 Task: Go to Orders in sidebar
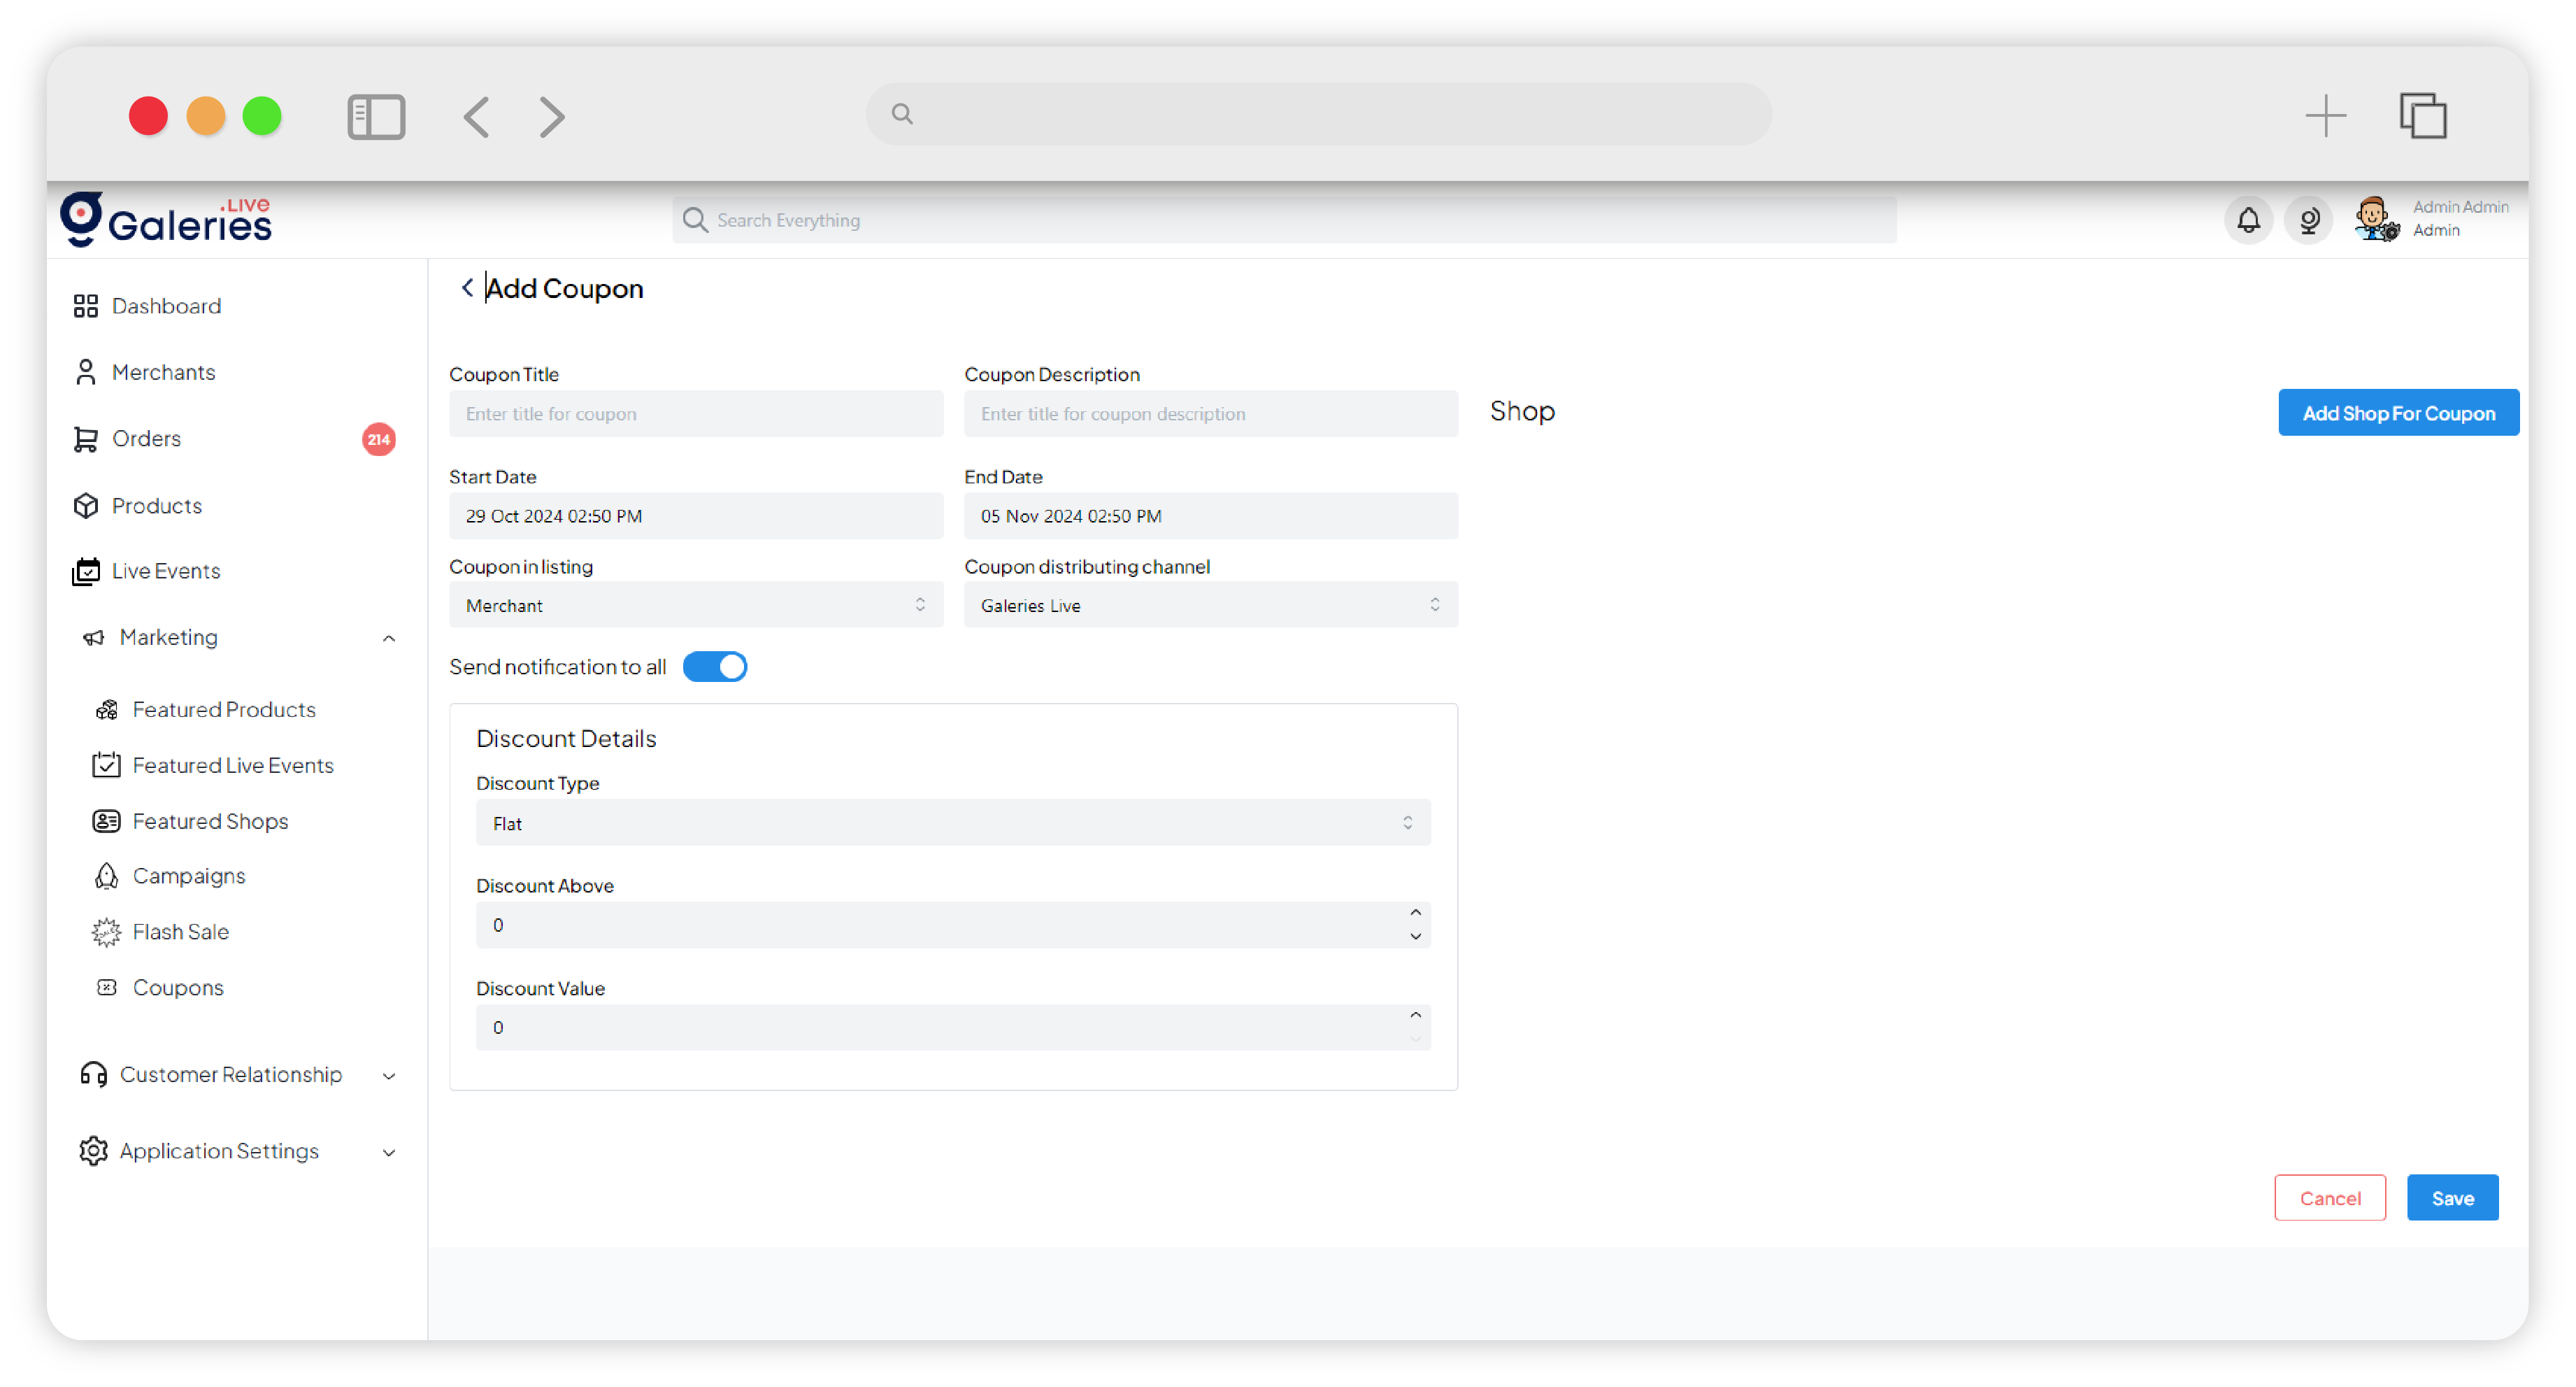tap(146, 439)
